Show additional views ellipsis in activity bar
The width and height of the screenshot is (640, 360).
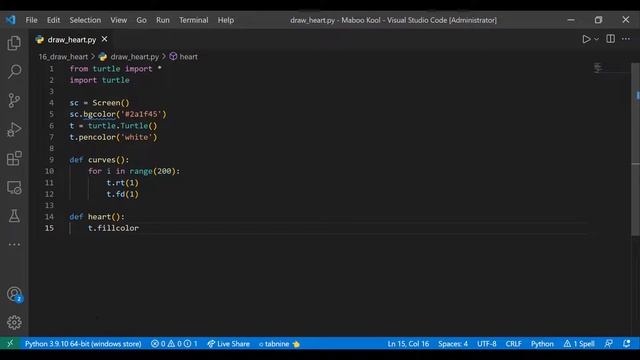click(x=14, y=244)
